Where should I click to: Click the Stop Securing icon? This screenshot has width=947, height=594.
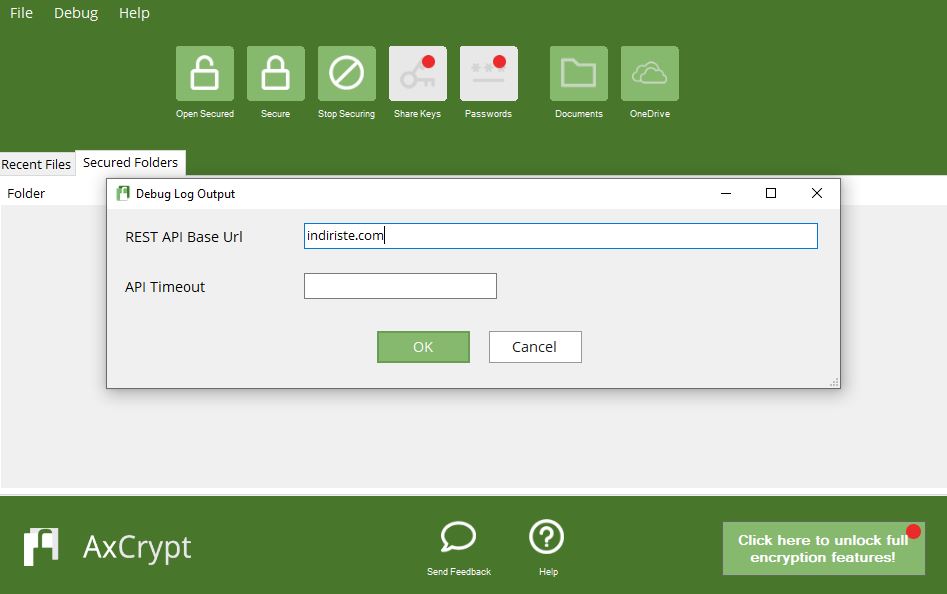tap(347, 74)
